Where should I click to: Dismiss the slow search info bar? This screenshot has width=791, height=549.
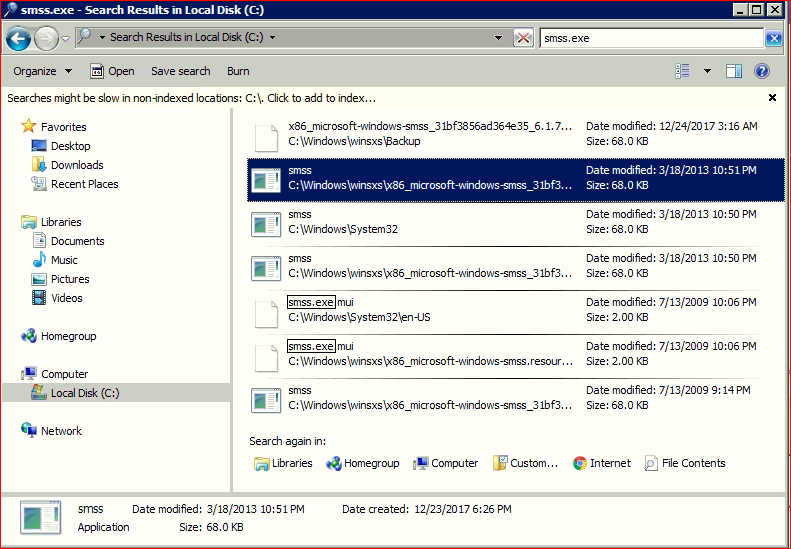(772, 98)
